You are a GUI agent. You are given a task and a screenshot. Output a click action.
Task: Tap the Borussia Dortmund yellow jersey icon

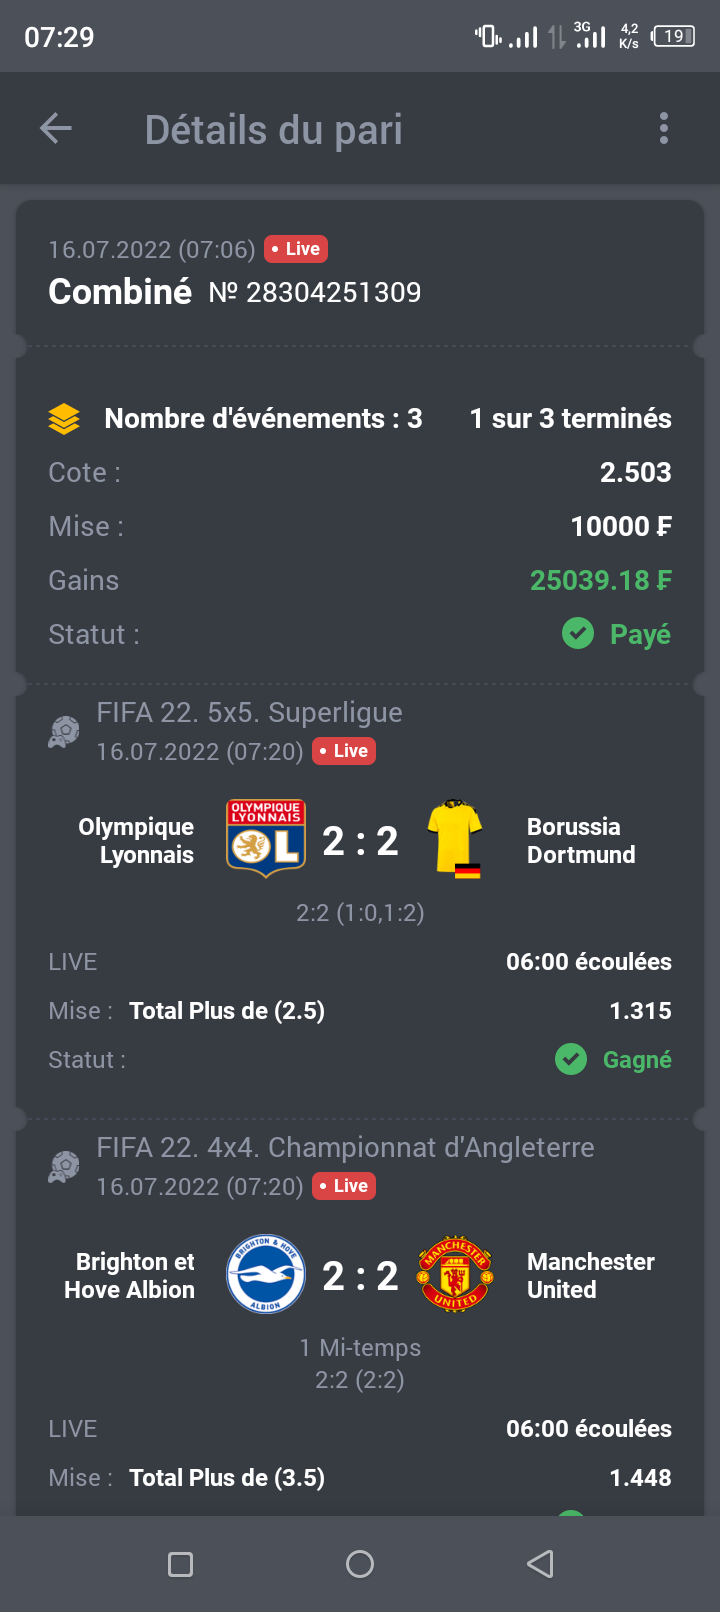pos(455,839)
